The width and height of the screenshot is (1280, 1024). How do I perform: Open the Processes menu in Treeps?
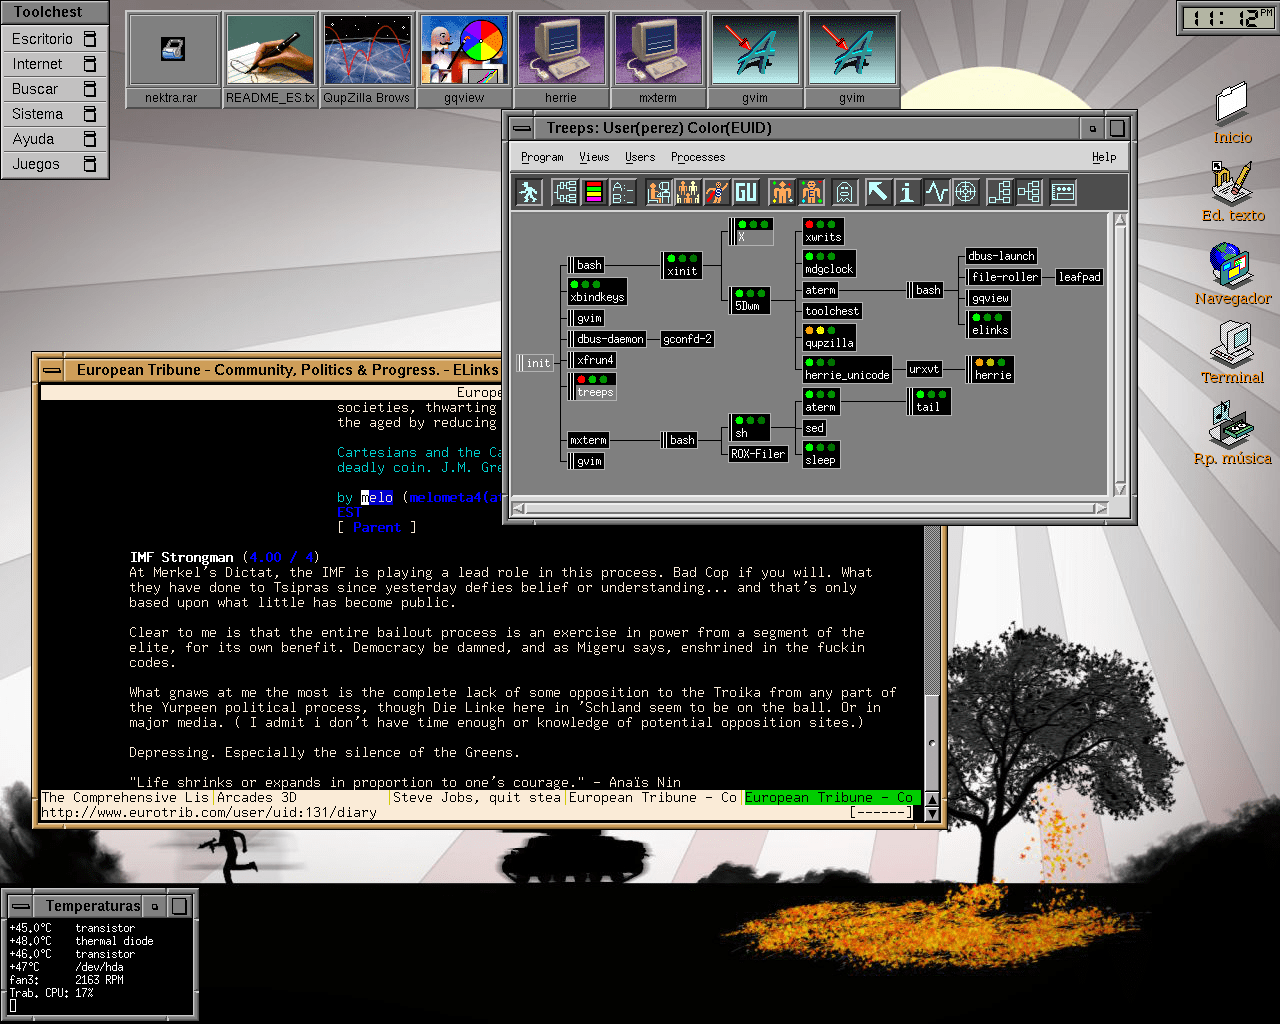pos(698,157)
